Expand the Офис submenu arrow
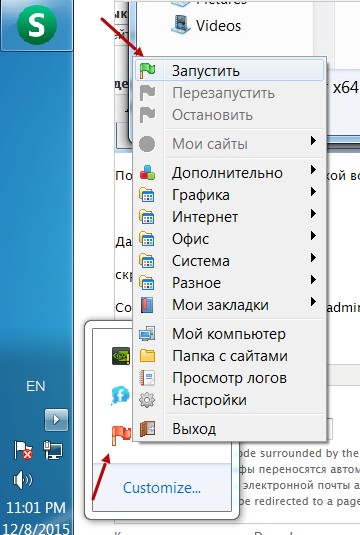 (x=313, y=236)
